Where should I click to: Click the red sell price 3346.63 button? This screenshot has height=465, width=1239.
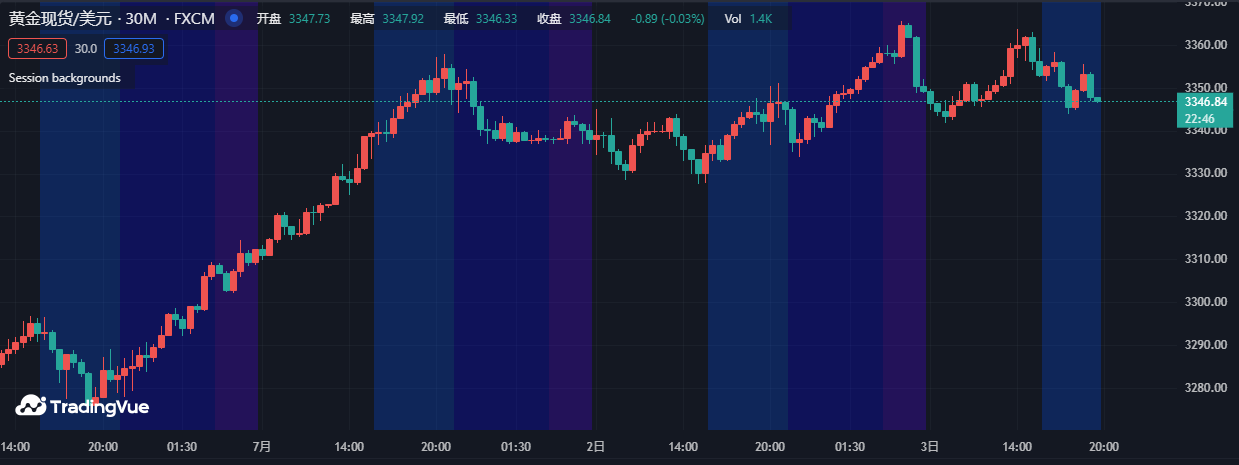click(37, 48)
